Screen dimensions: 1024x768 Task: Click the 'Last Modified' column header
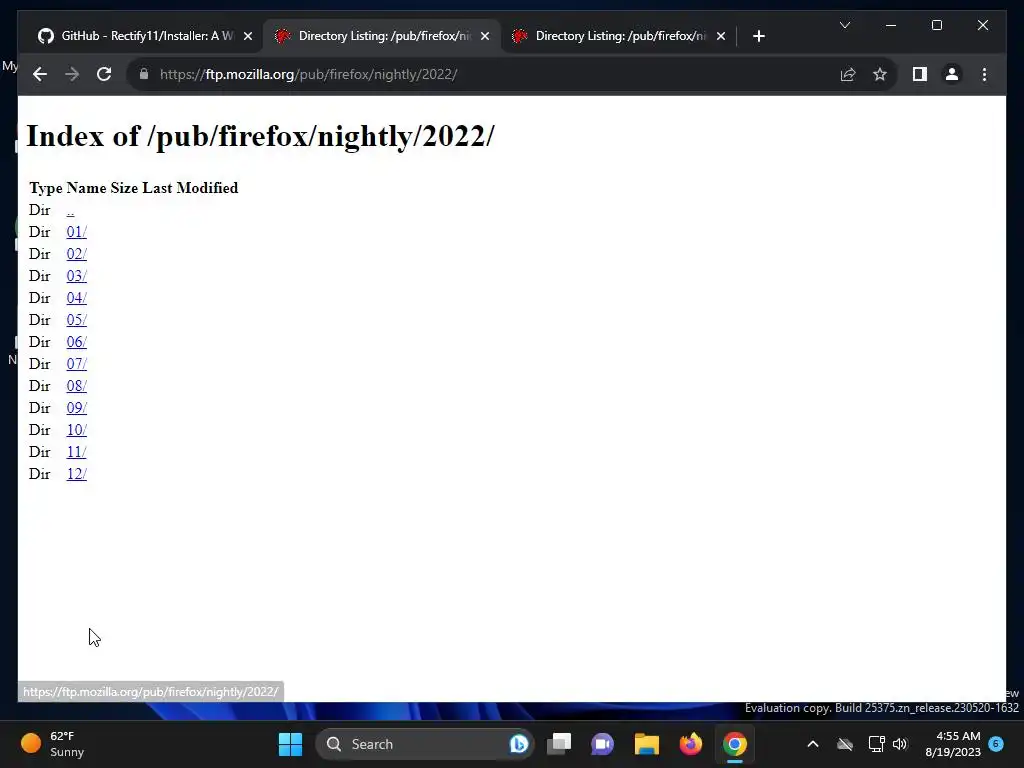[190, 188]
